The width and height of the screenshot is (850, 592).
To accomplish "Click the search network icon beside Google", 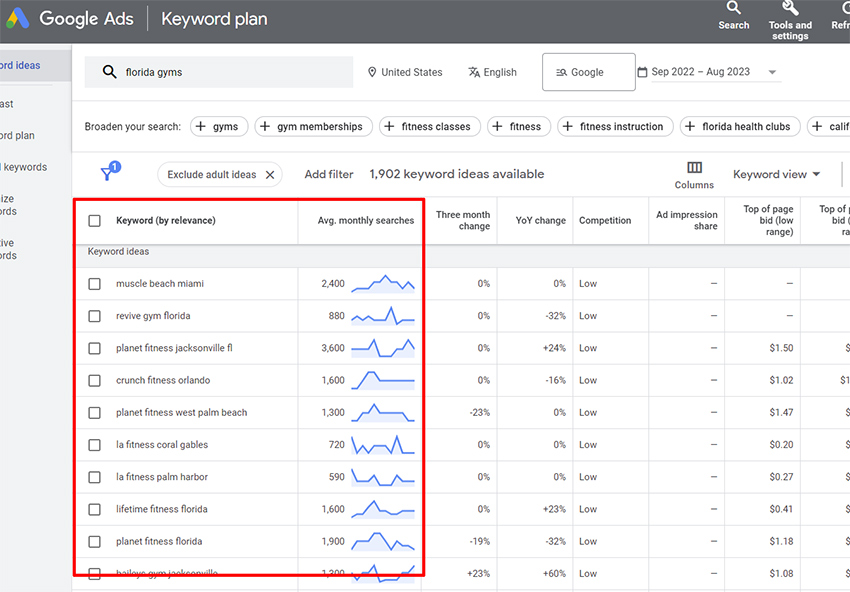I will coord(562,72).
